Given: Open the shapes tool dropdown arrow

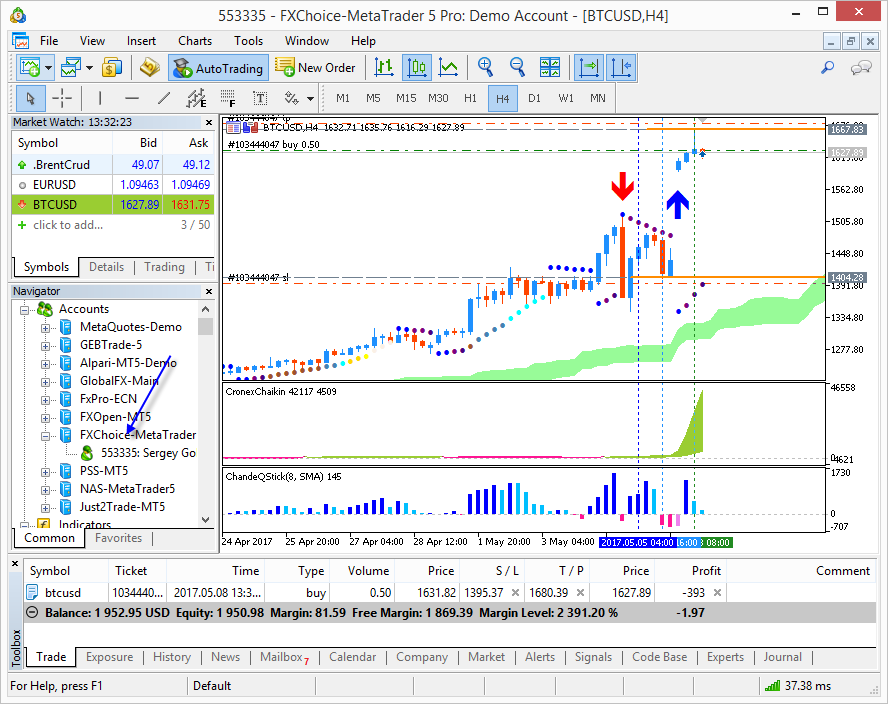Looking at the screenshot, I should pos(310,99).
